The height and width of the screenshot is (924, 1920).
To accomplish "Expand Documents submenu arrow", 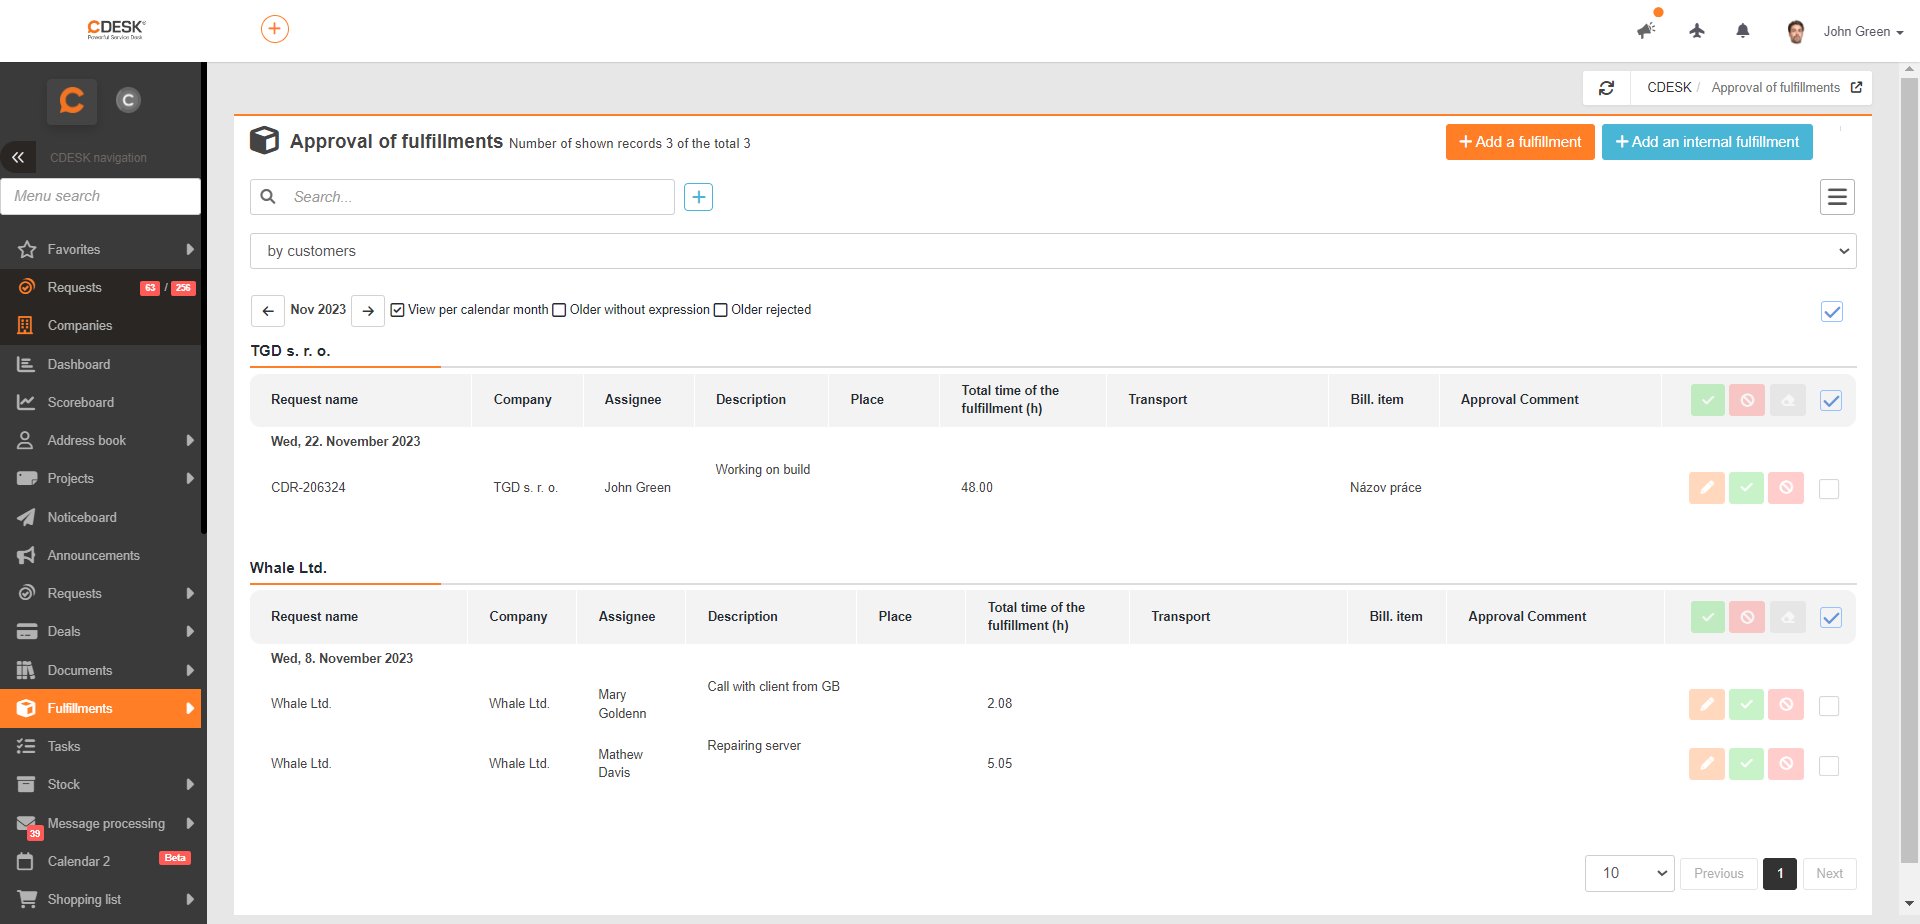I will [189, 670].
